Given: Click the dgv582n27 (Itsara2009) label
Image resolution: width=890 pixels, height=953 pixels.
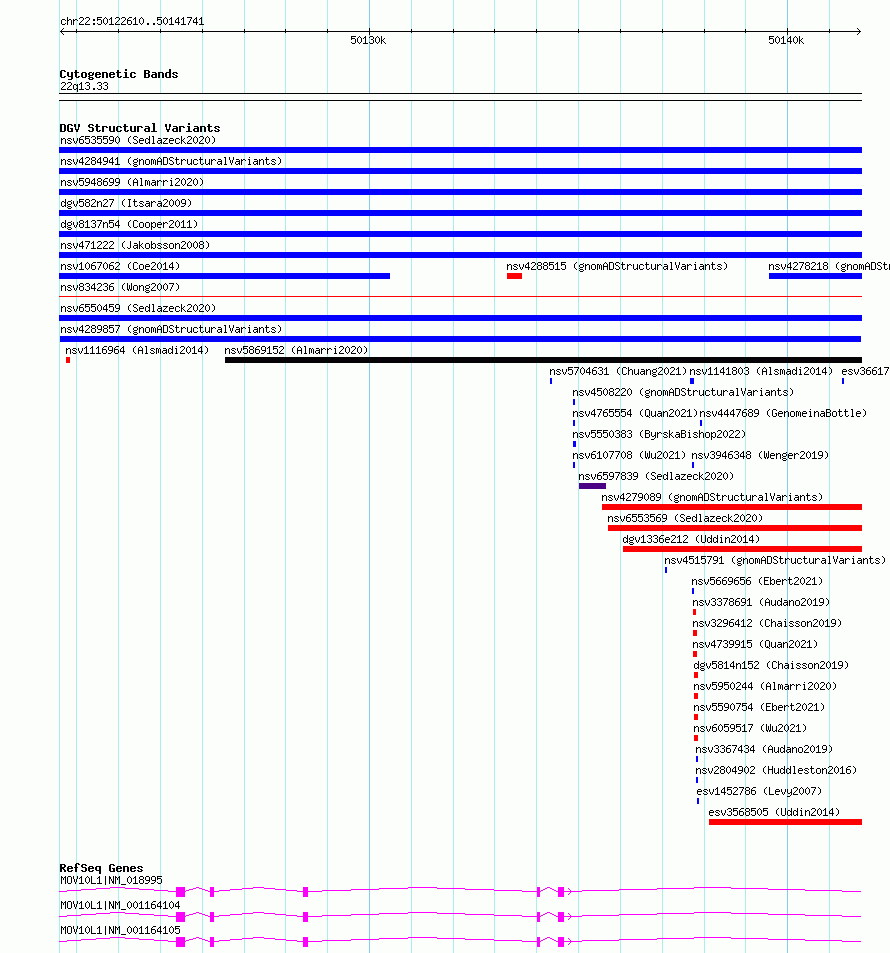Looking at the screenshot, I should (126, 204).
